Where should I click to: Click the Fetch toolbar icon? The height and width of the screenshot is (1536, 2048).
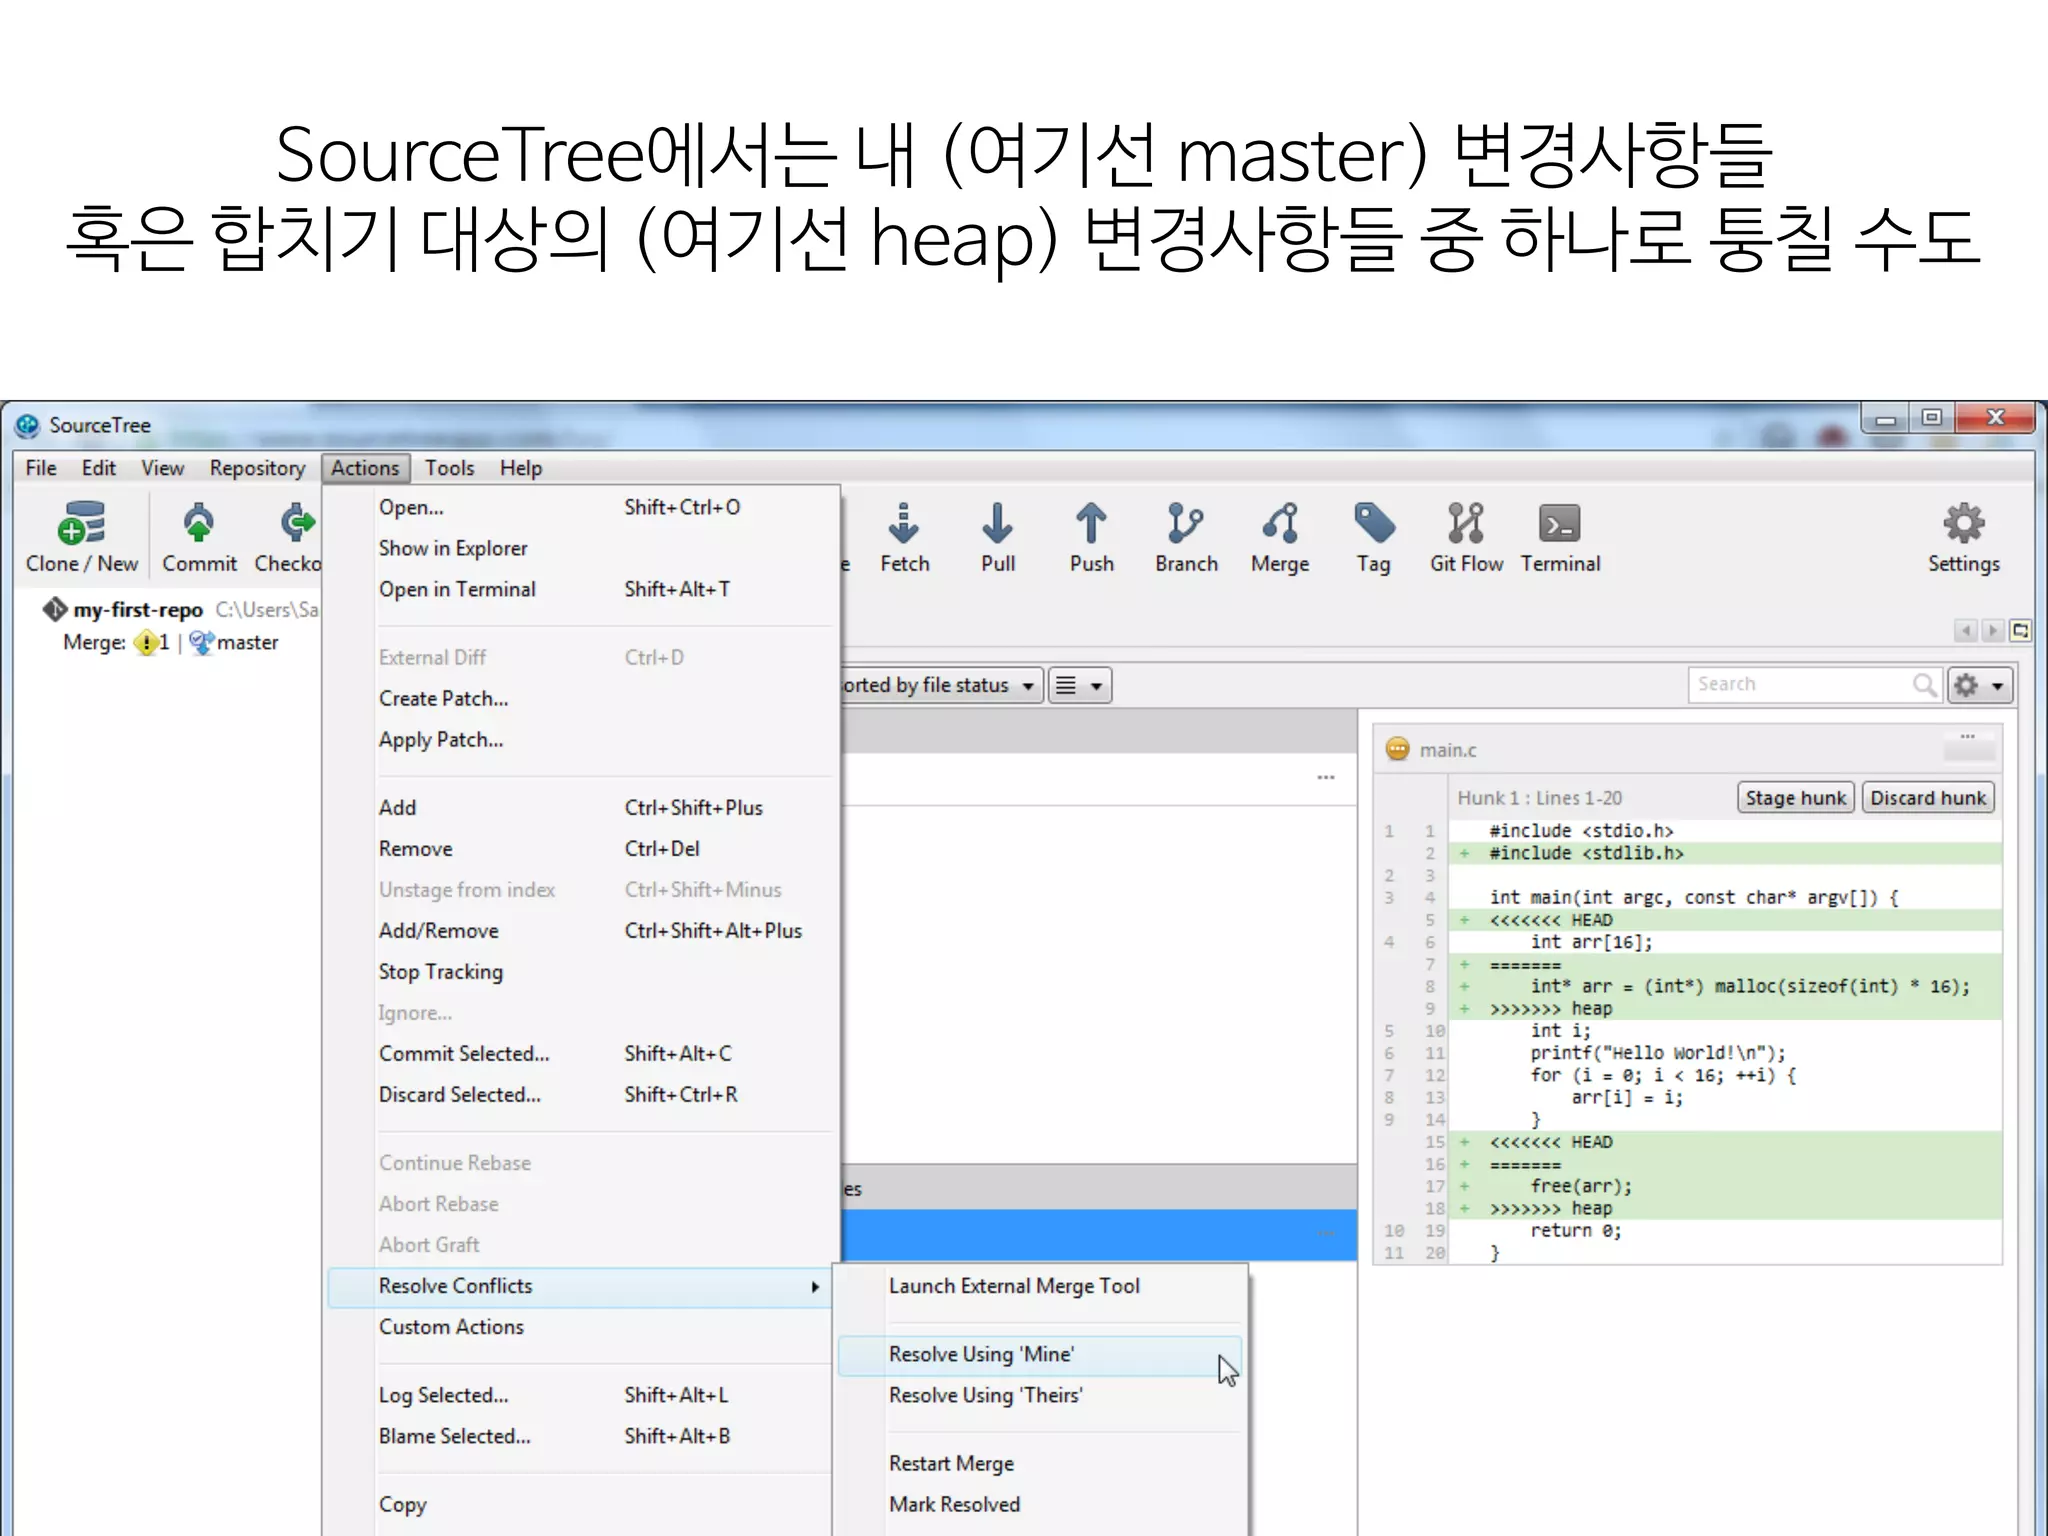coord(903,523)
